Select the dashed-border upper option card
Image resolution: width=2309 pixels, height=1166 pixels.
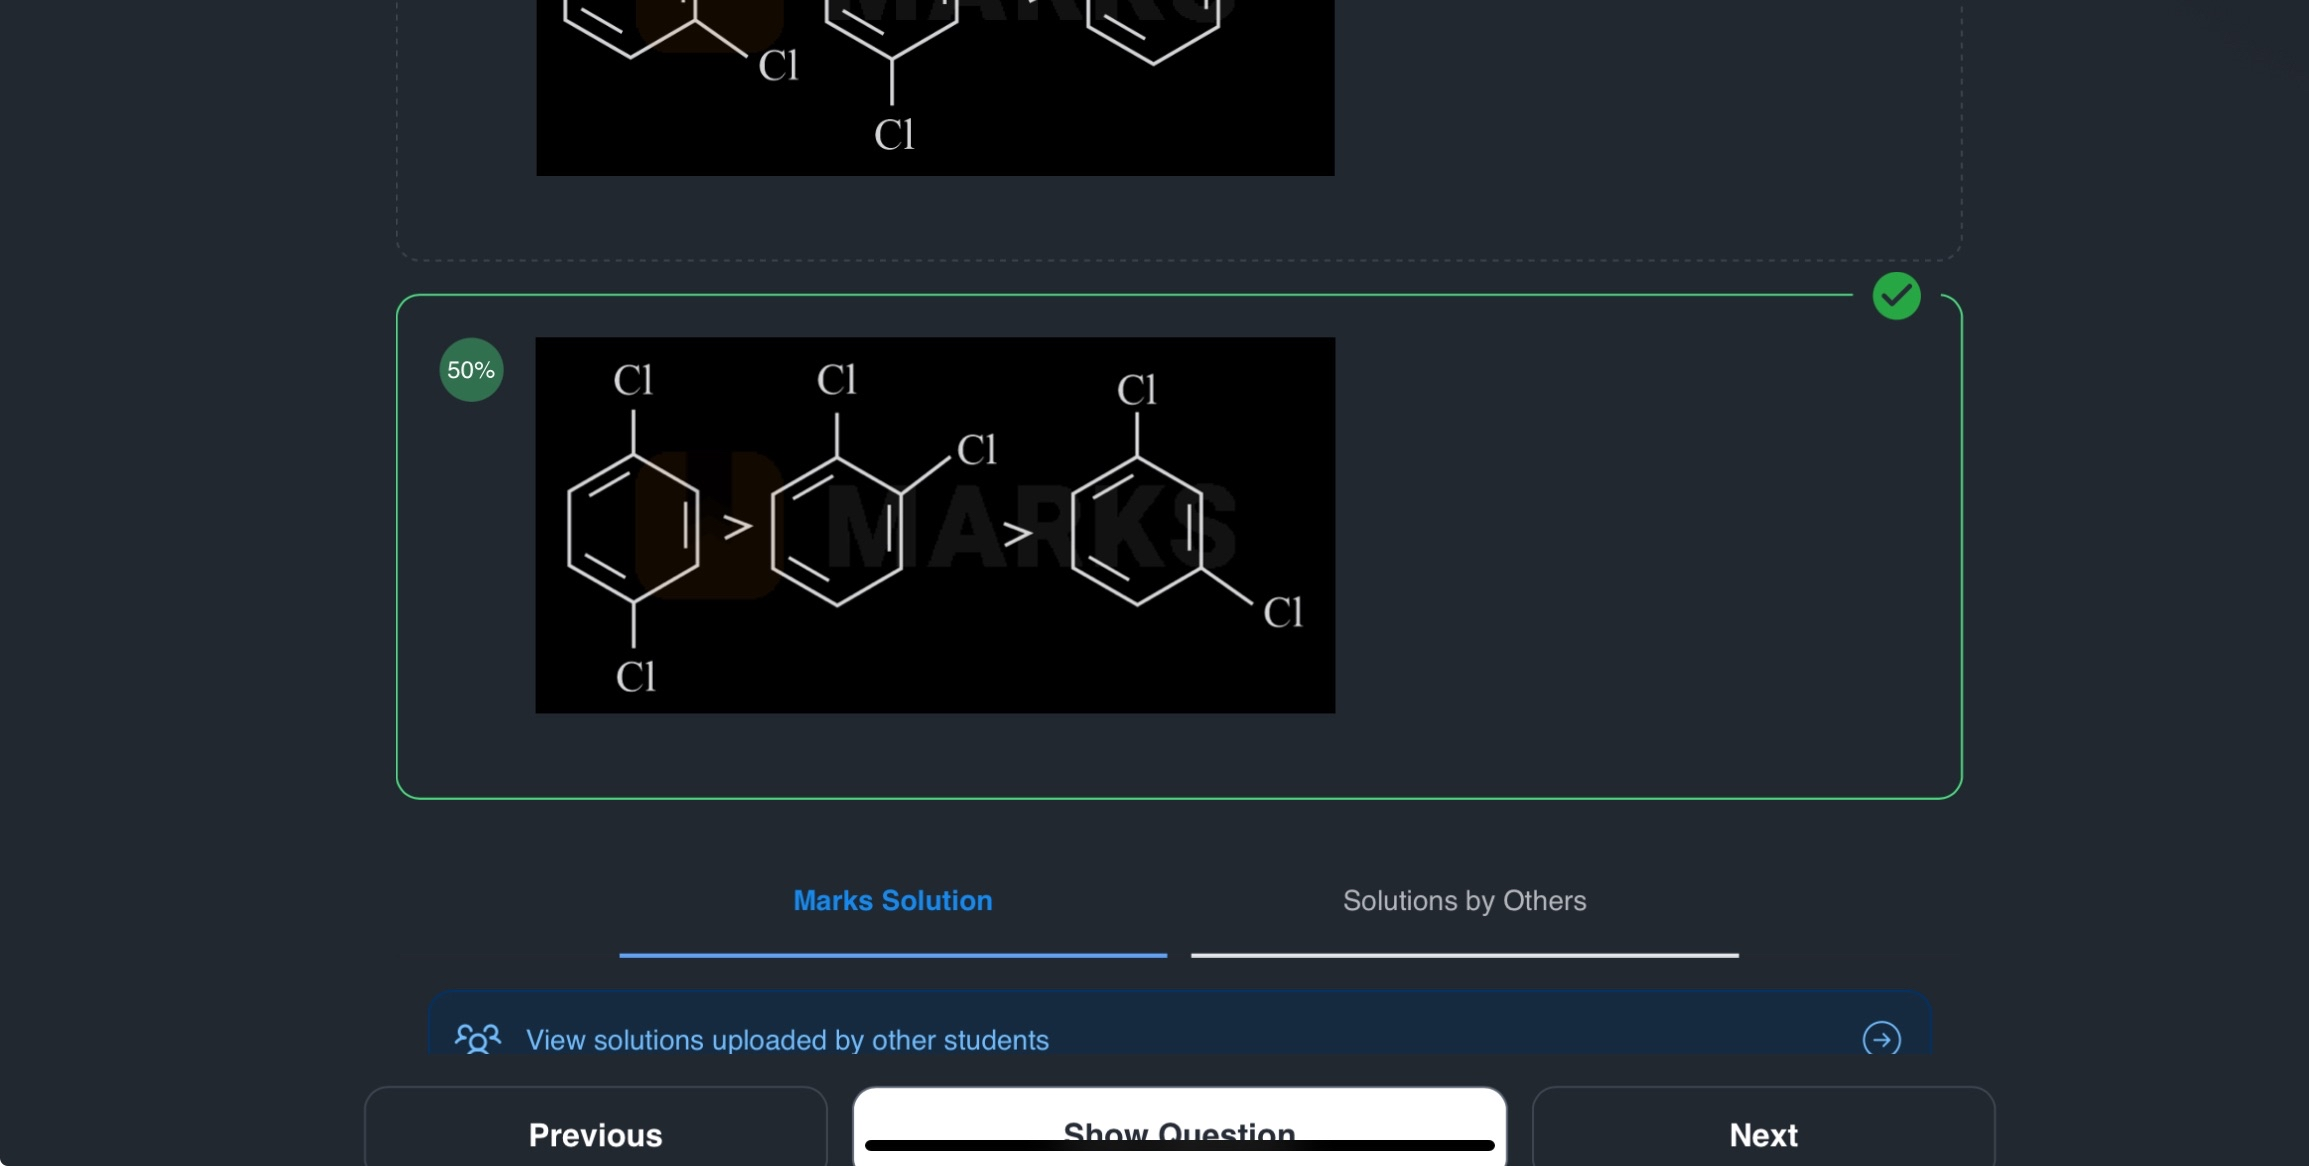(x=1650, y=130)
